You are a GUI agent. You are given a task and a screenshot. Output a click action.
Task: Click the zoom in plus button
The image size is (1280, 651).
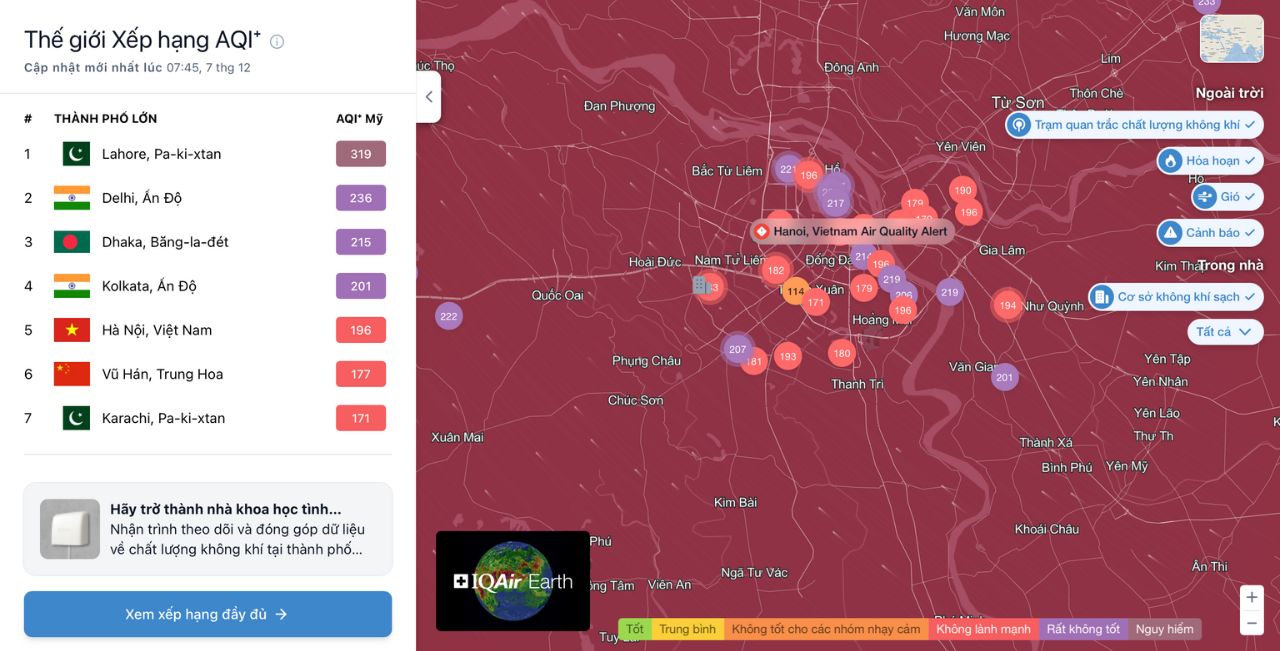[x=1251, y=597]
